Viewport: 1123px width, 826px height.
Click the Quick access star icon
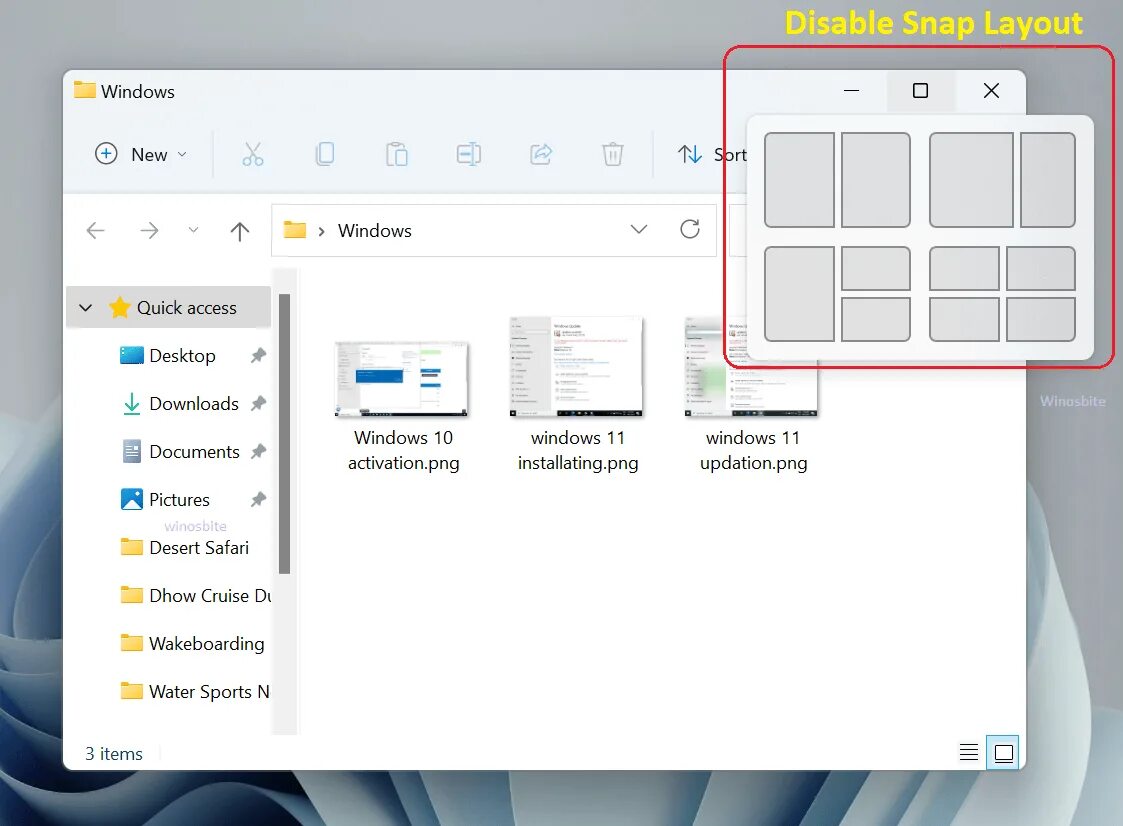pyautogui.click(x=120, y=307)
